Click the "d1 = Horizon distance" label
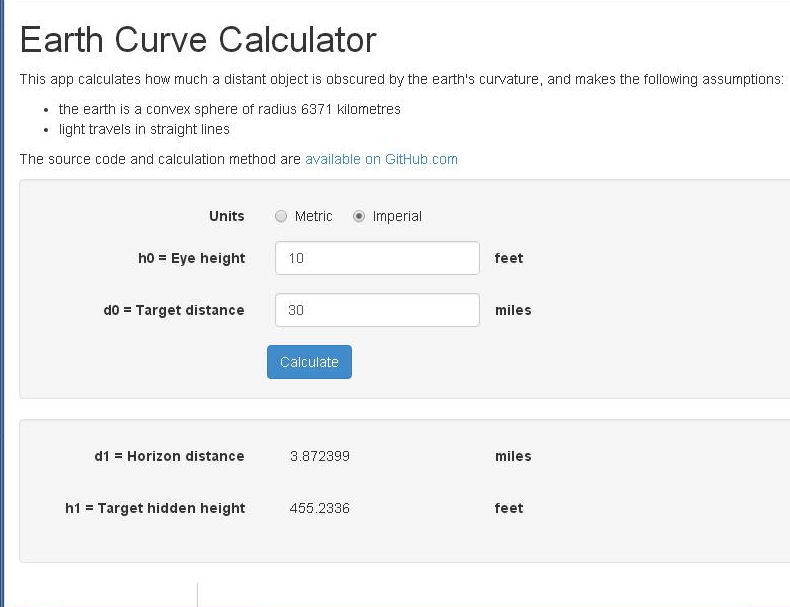Image resolution: width=790 pixels, height=607 pixels. click(169, 456)
